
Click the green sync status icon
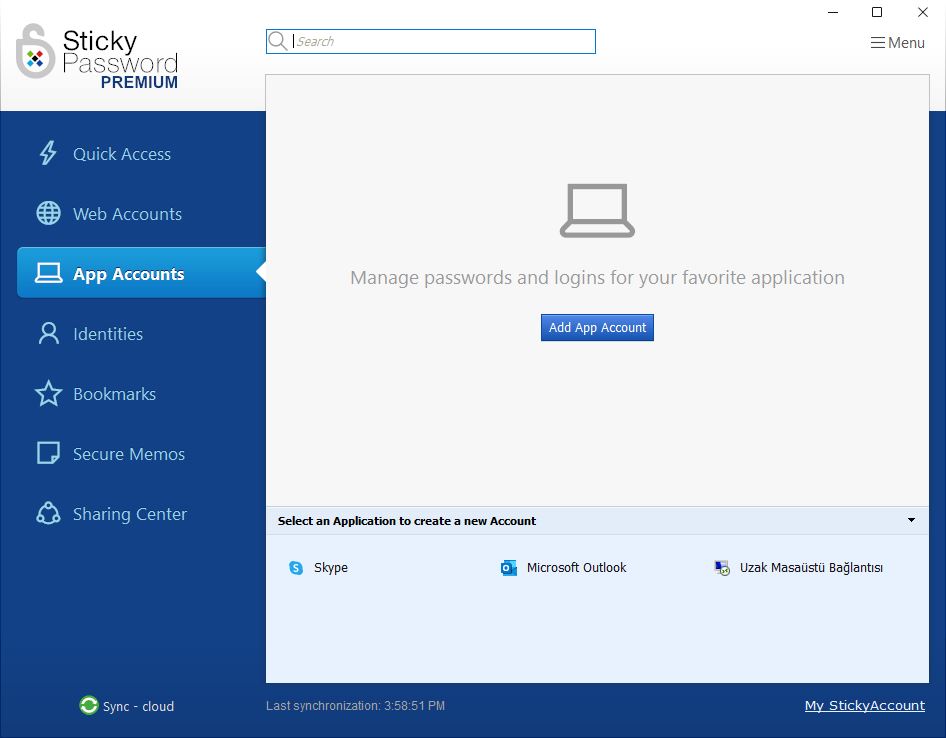(x=89, y=705)
